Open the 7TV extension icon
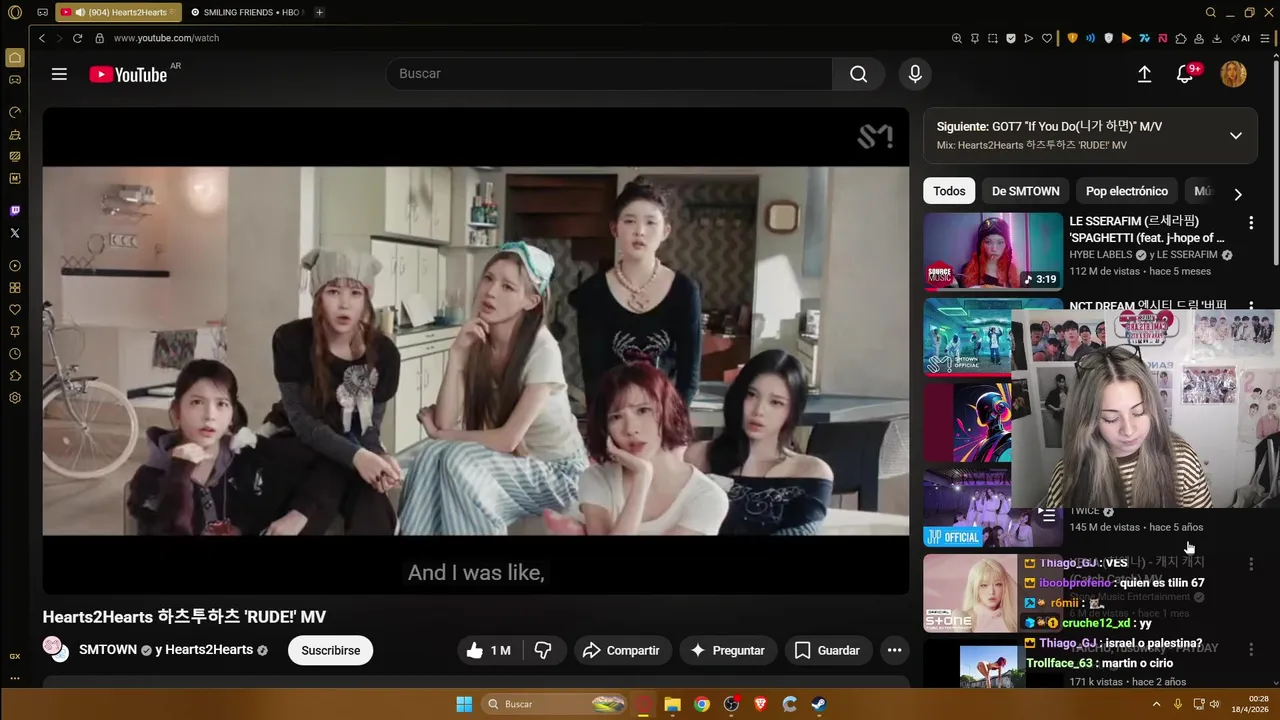Viewport: 1280px width, 720px height. click(1145, 38)
